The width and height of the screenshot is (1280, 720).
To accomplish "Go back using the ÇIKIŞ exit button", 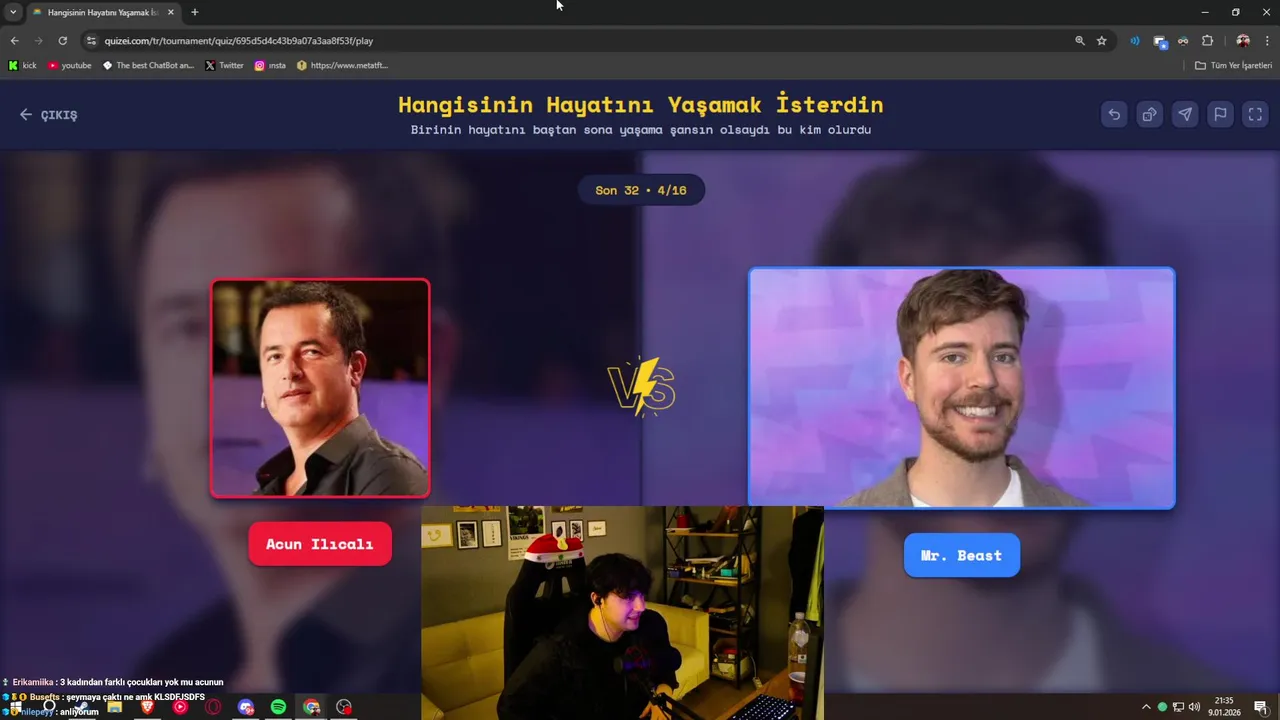I will (x=48, y=115).
